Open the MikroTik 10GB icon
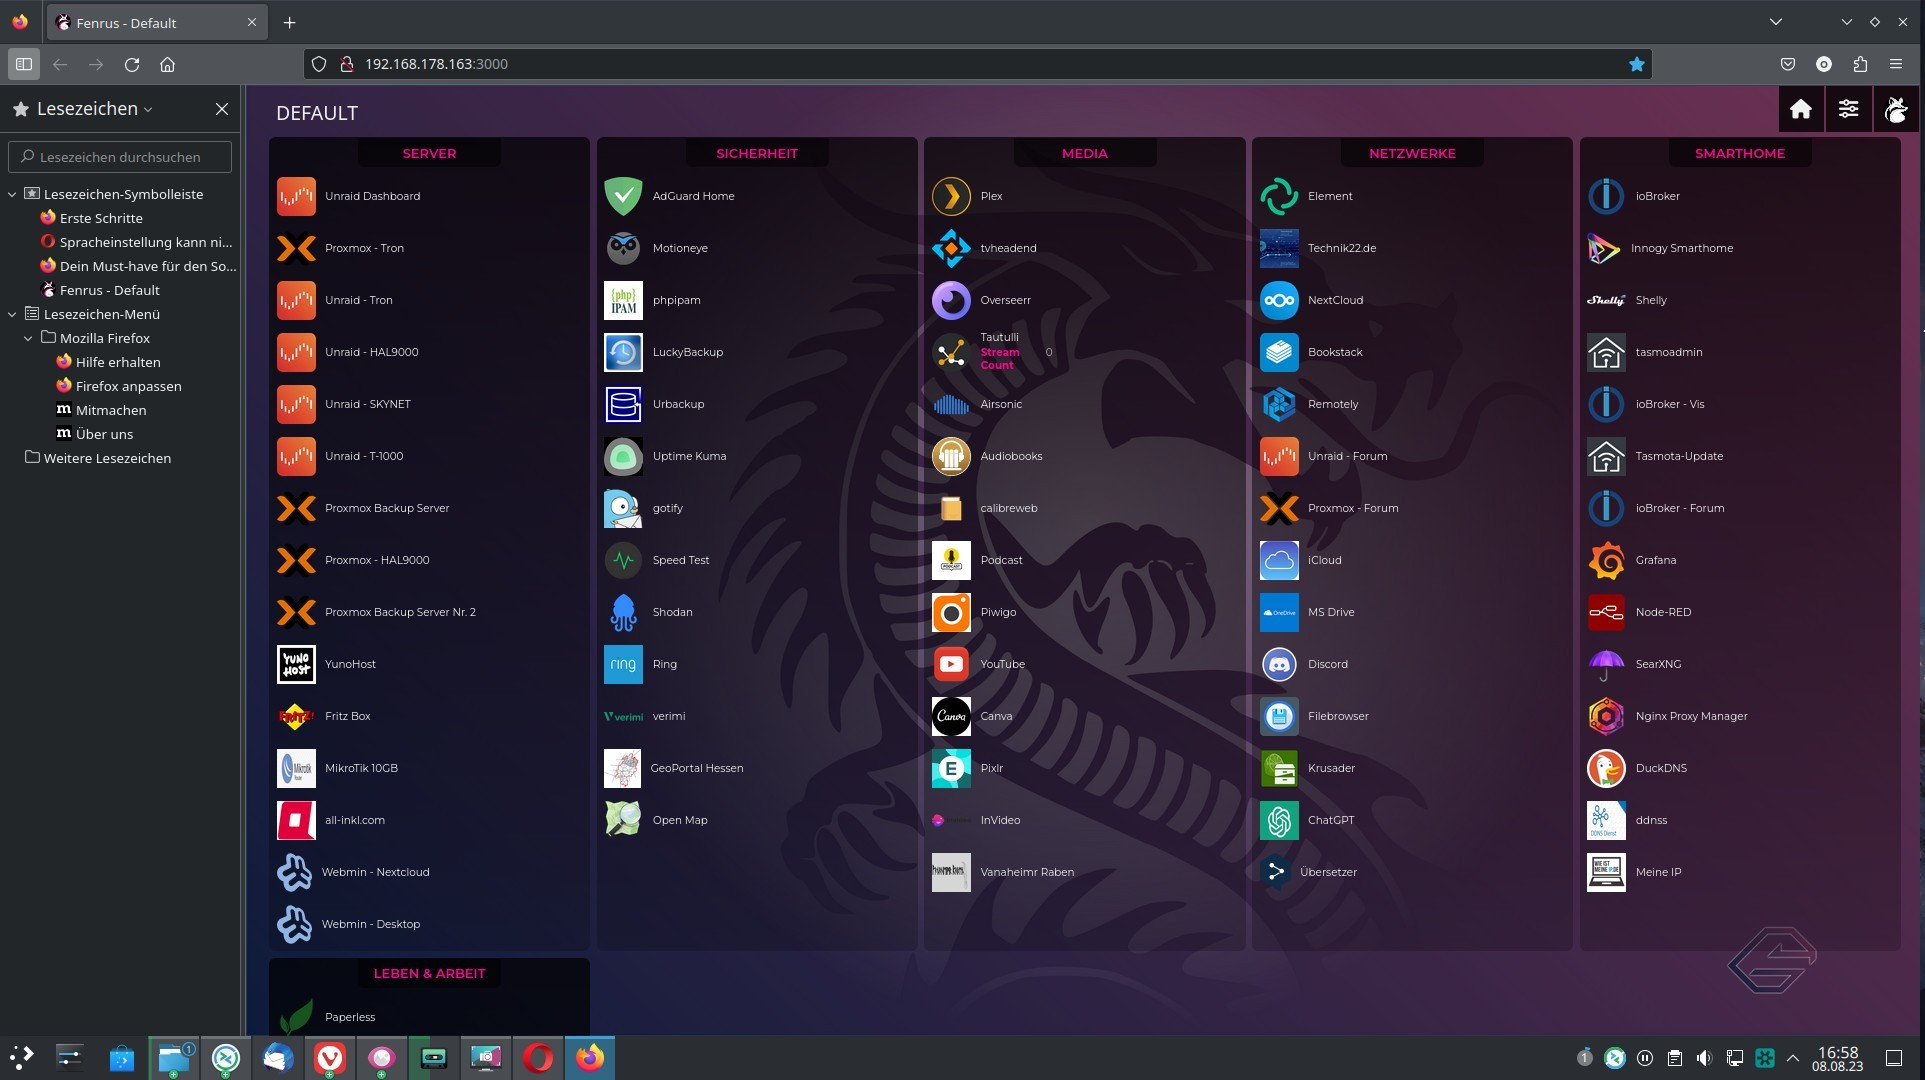 [296, 768]
